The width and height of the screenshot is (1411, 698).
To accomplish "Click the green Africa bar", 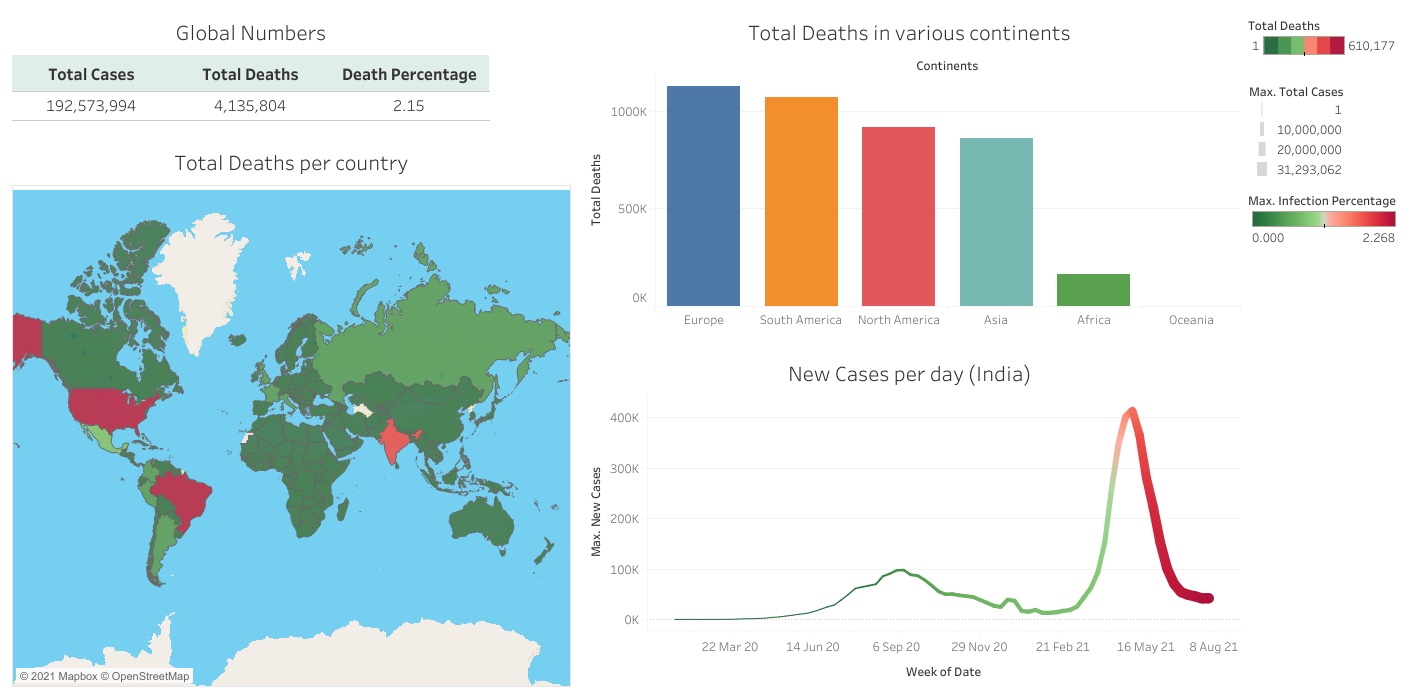I will click(x=1093, y=290).
